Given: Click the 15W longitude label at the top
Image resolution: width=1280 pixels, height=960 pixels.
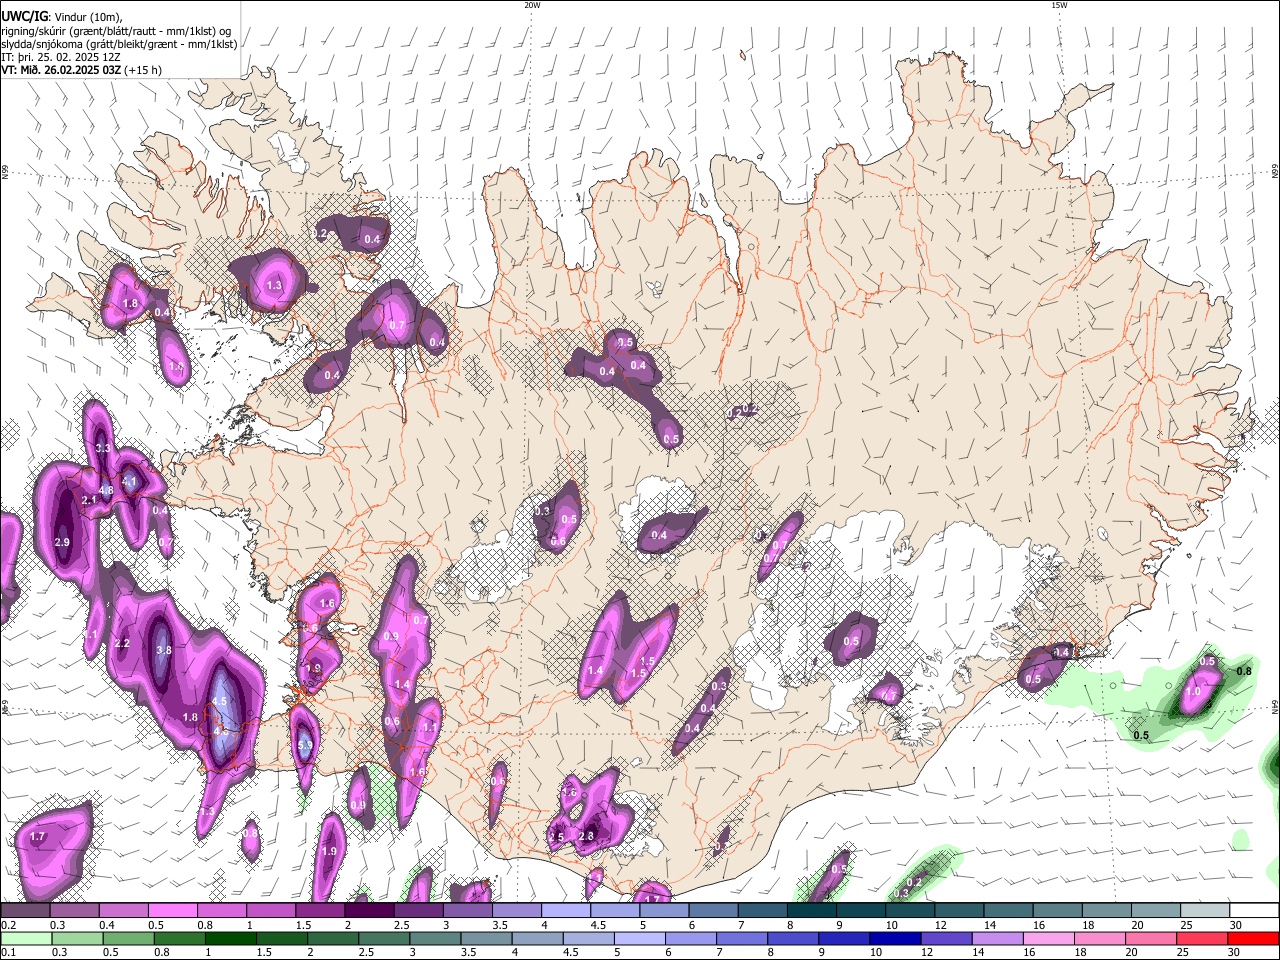Looking at the screenshot, I should pyautogui.click(x=1058, y=5).
